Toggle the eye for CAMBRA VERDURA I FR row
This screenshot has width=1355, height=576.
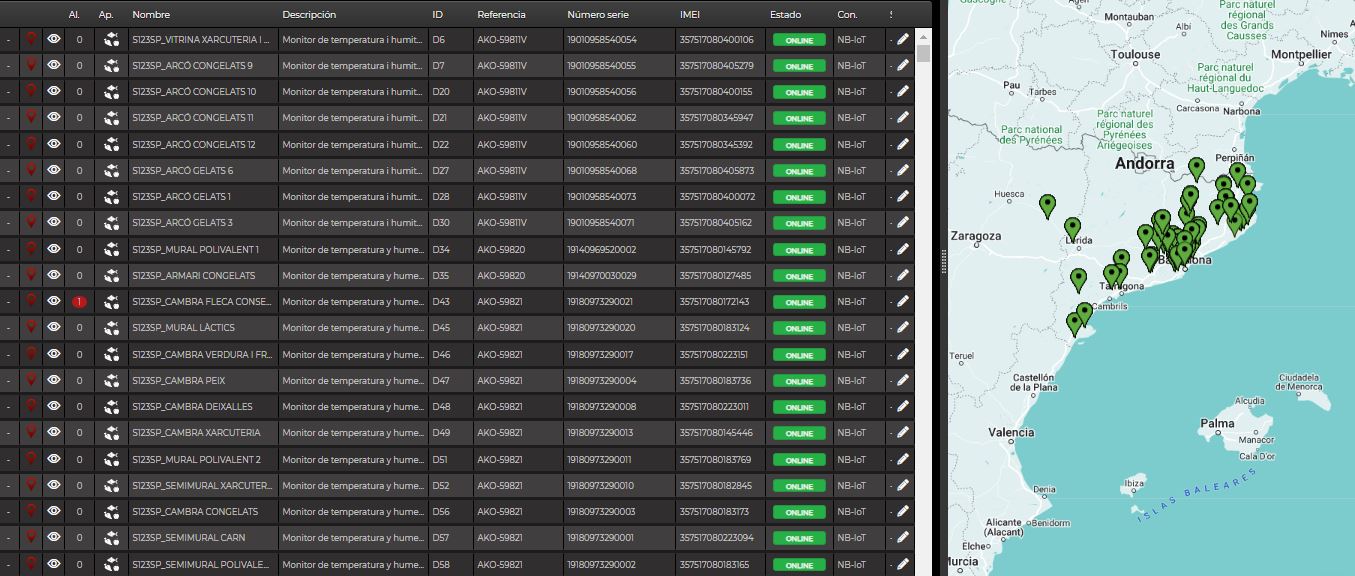pos(54,354)
